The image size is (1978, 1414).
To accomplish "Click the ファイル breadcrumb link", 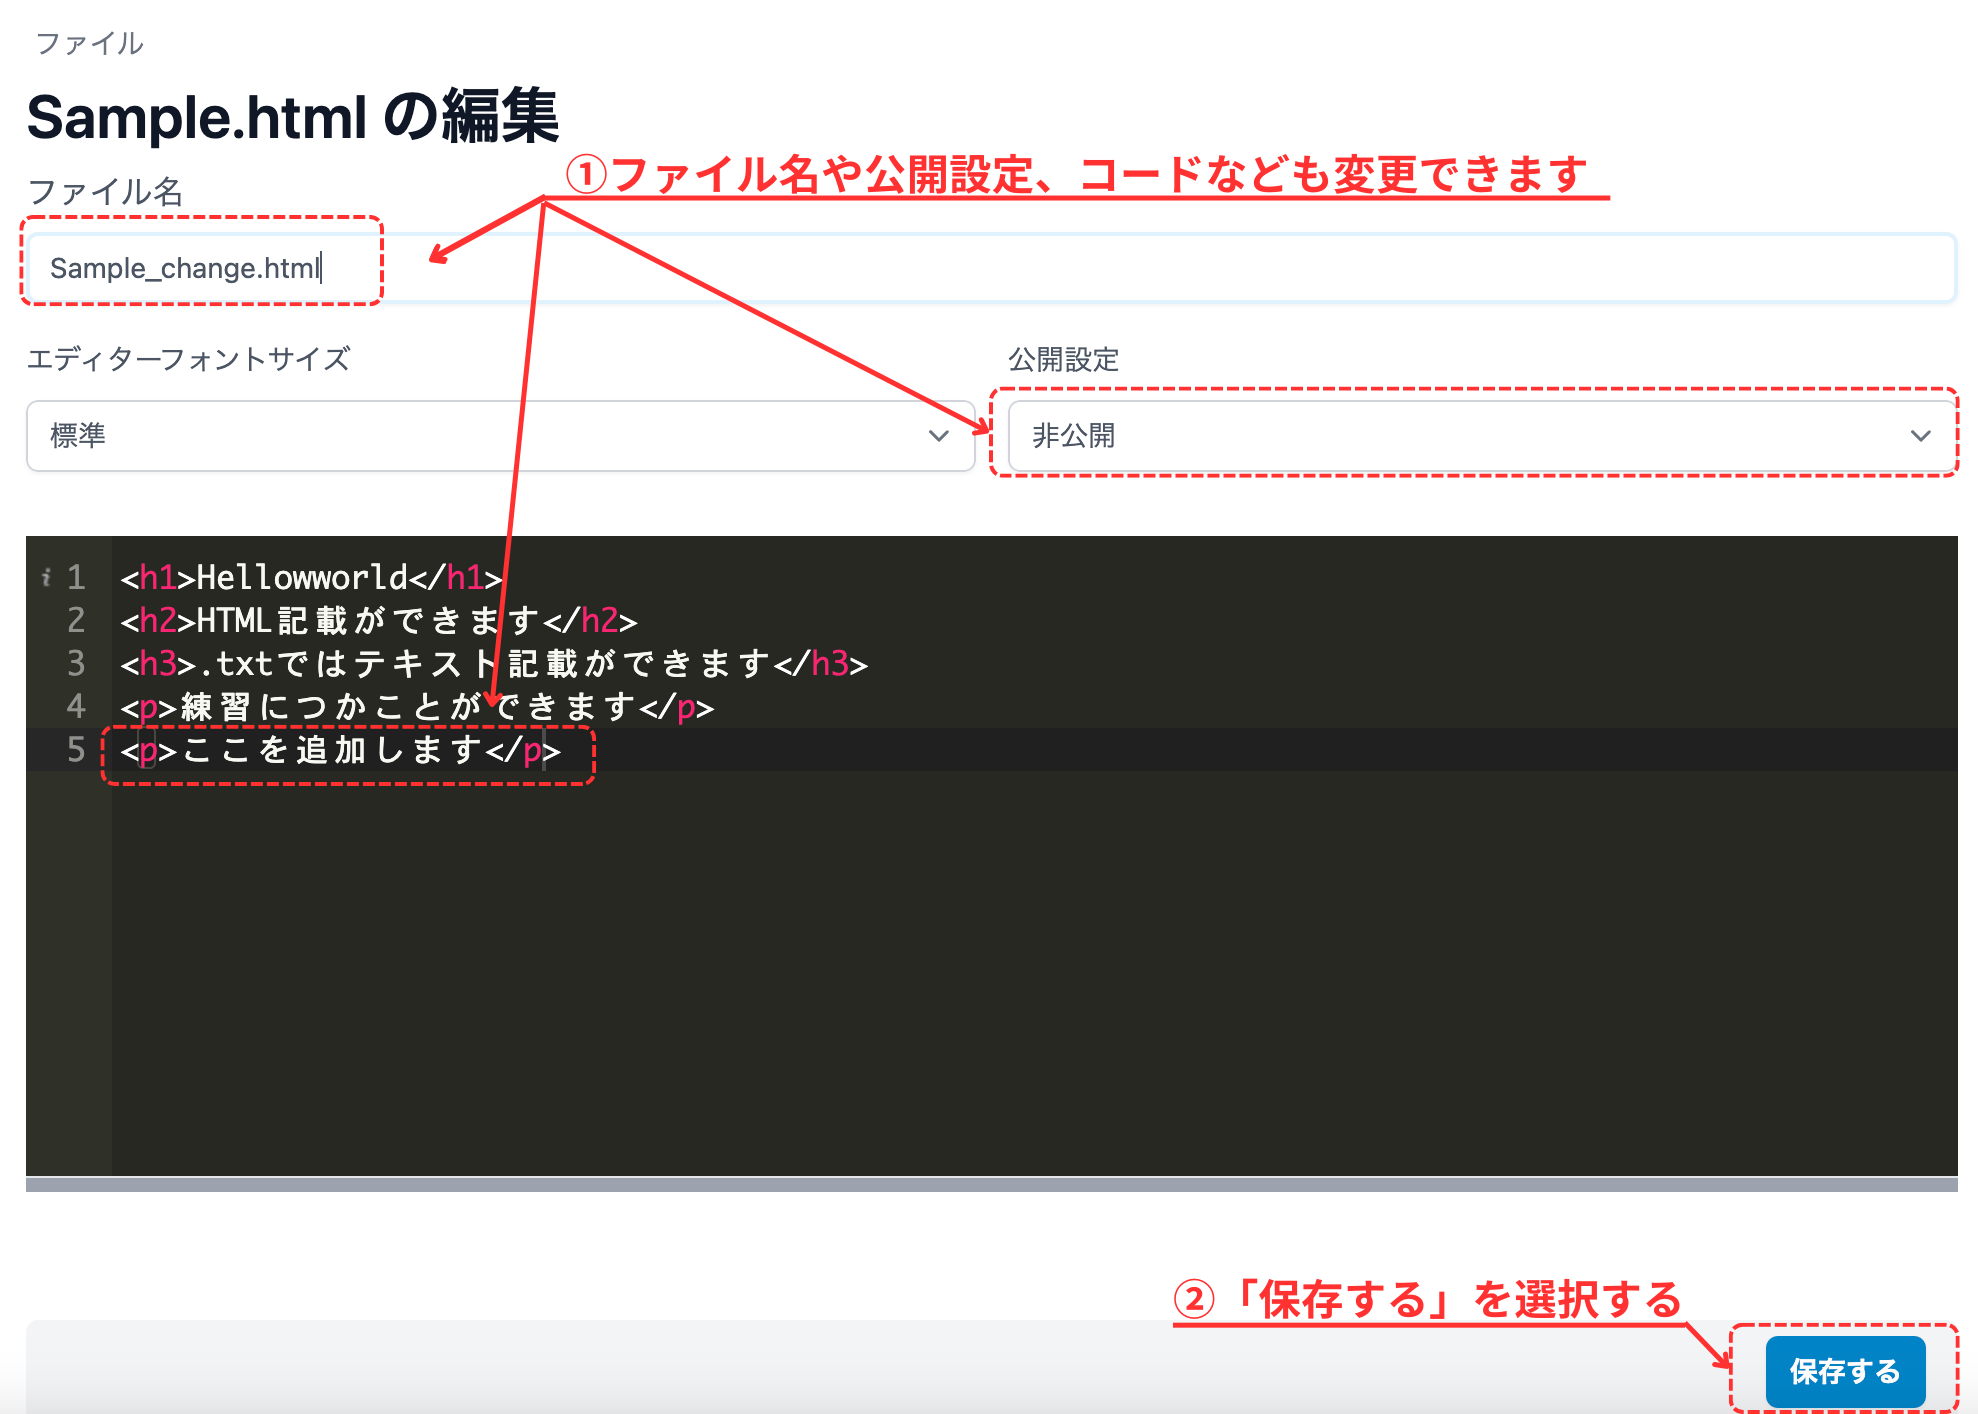I will tap(89, 43).
